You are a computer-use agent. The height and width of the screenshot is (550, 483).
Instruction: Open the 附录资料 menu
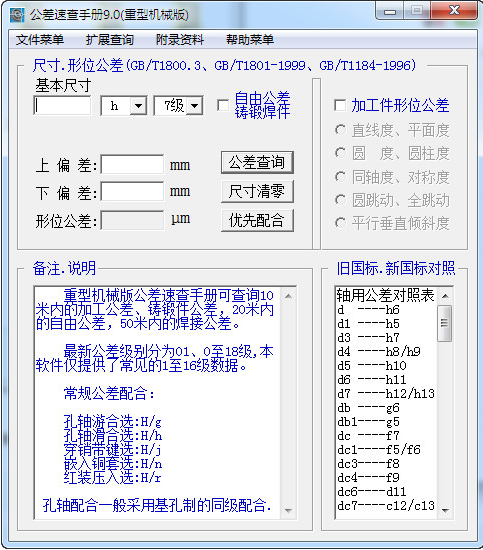click(180, 40)
